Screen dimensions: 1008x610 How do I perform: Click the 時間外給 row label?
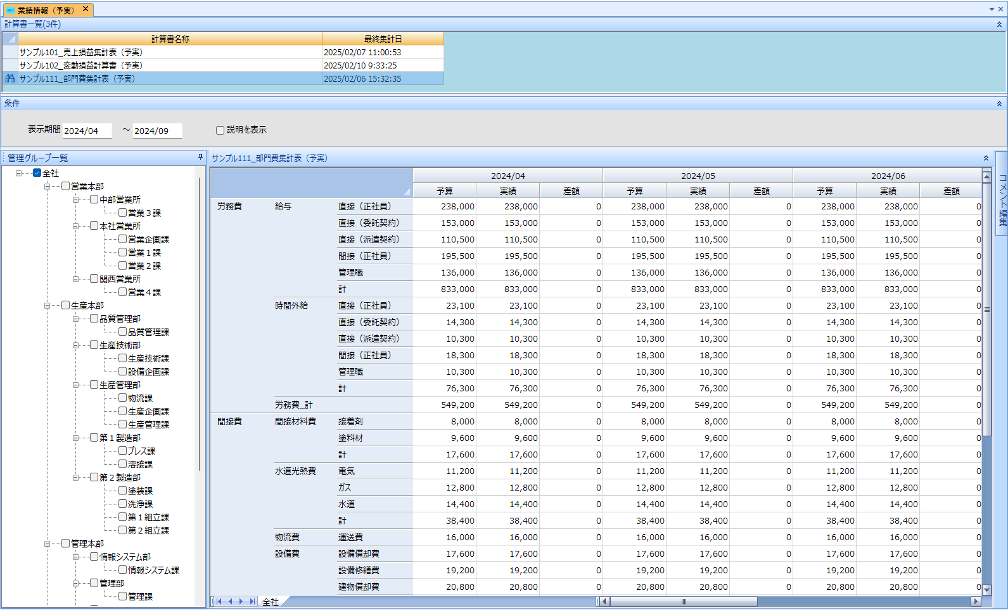tap(291, 306)
